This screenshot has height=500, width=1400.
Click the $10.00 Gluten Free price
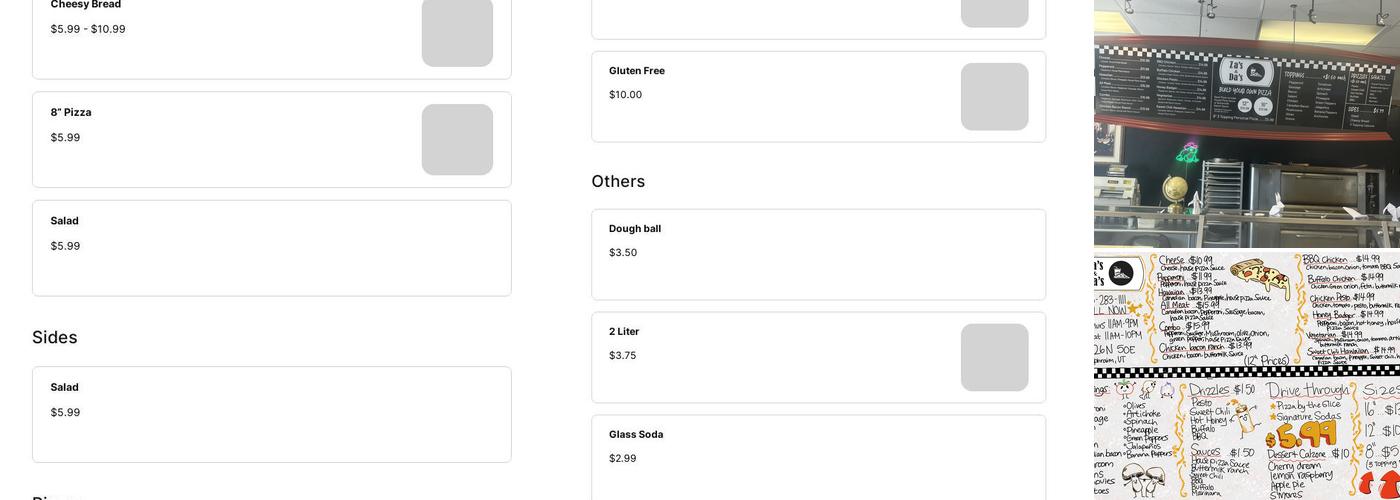point(626,95)
